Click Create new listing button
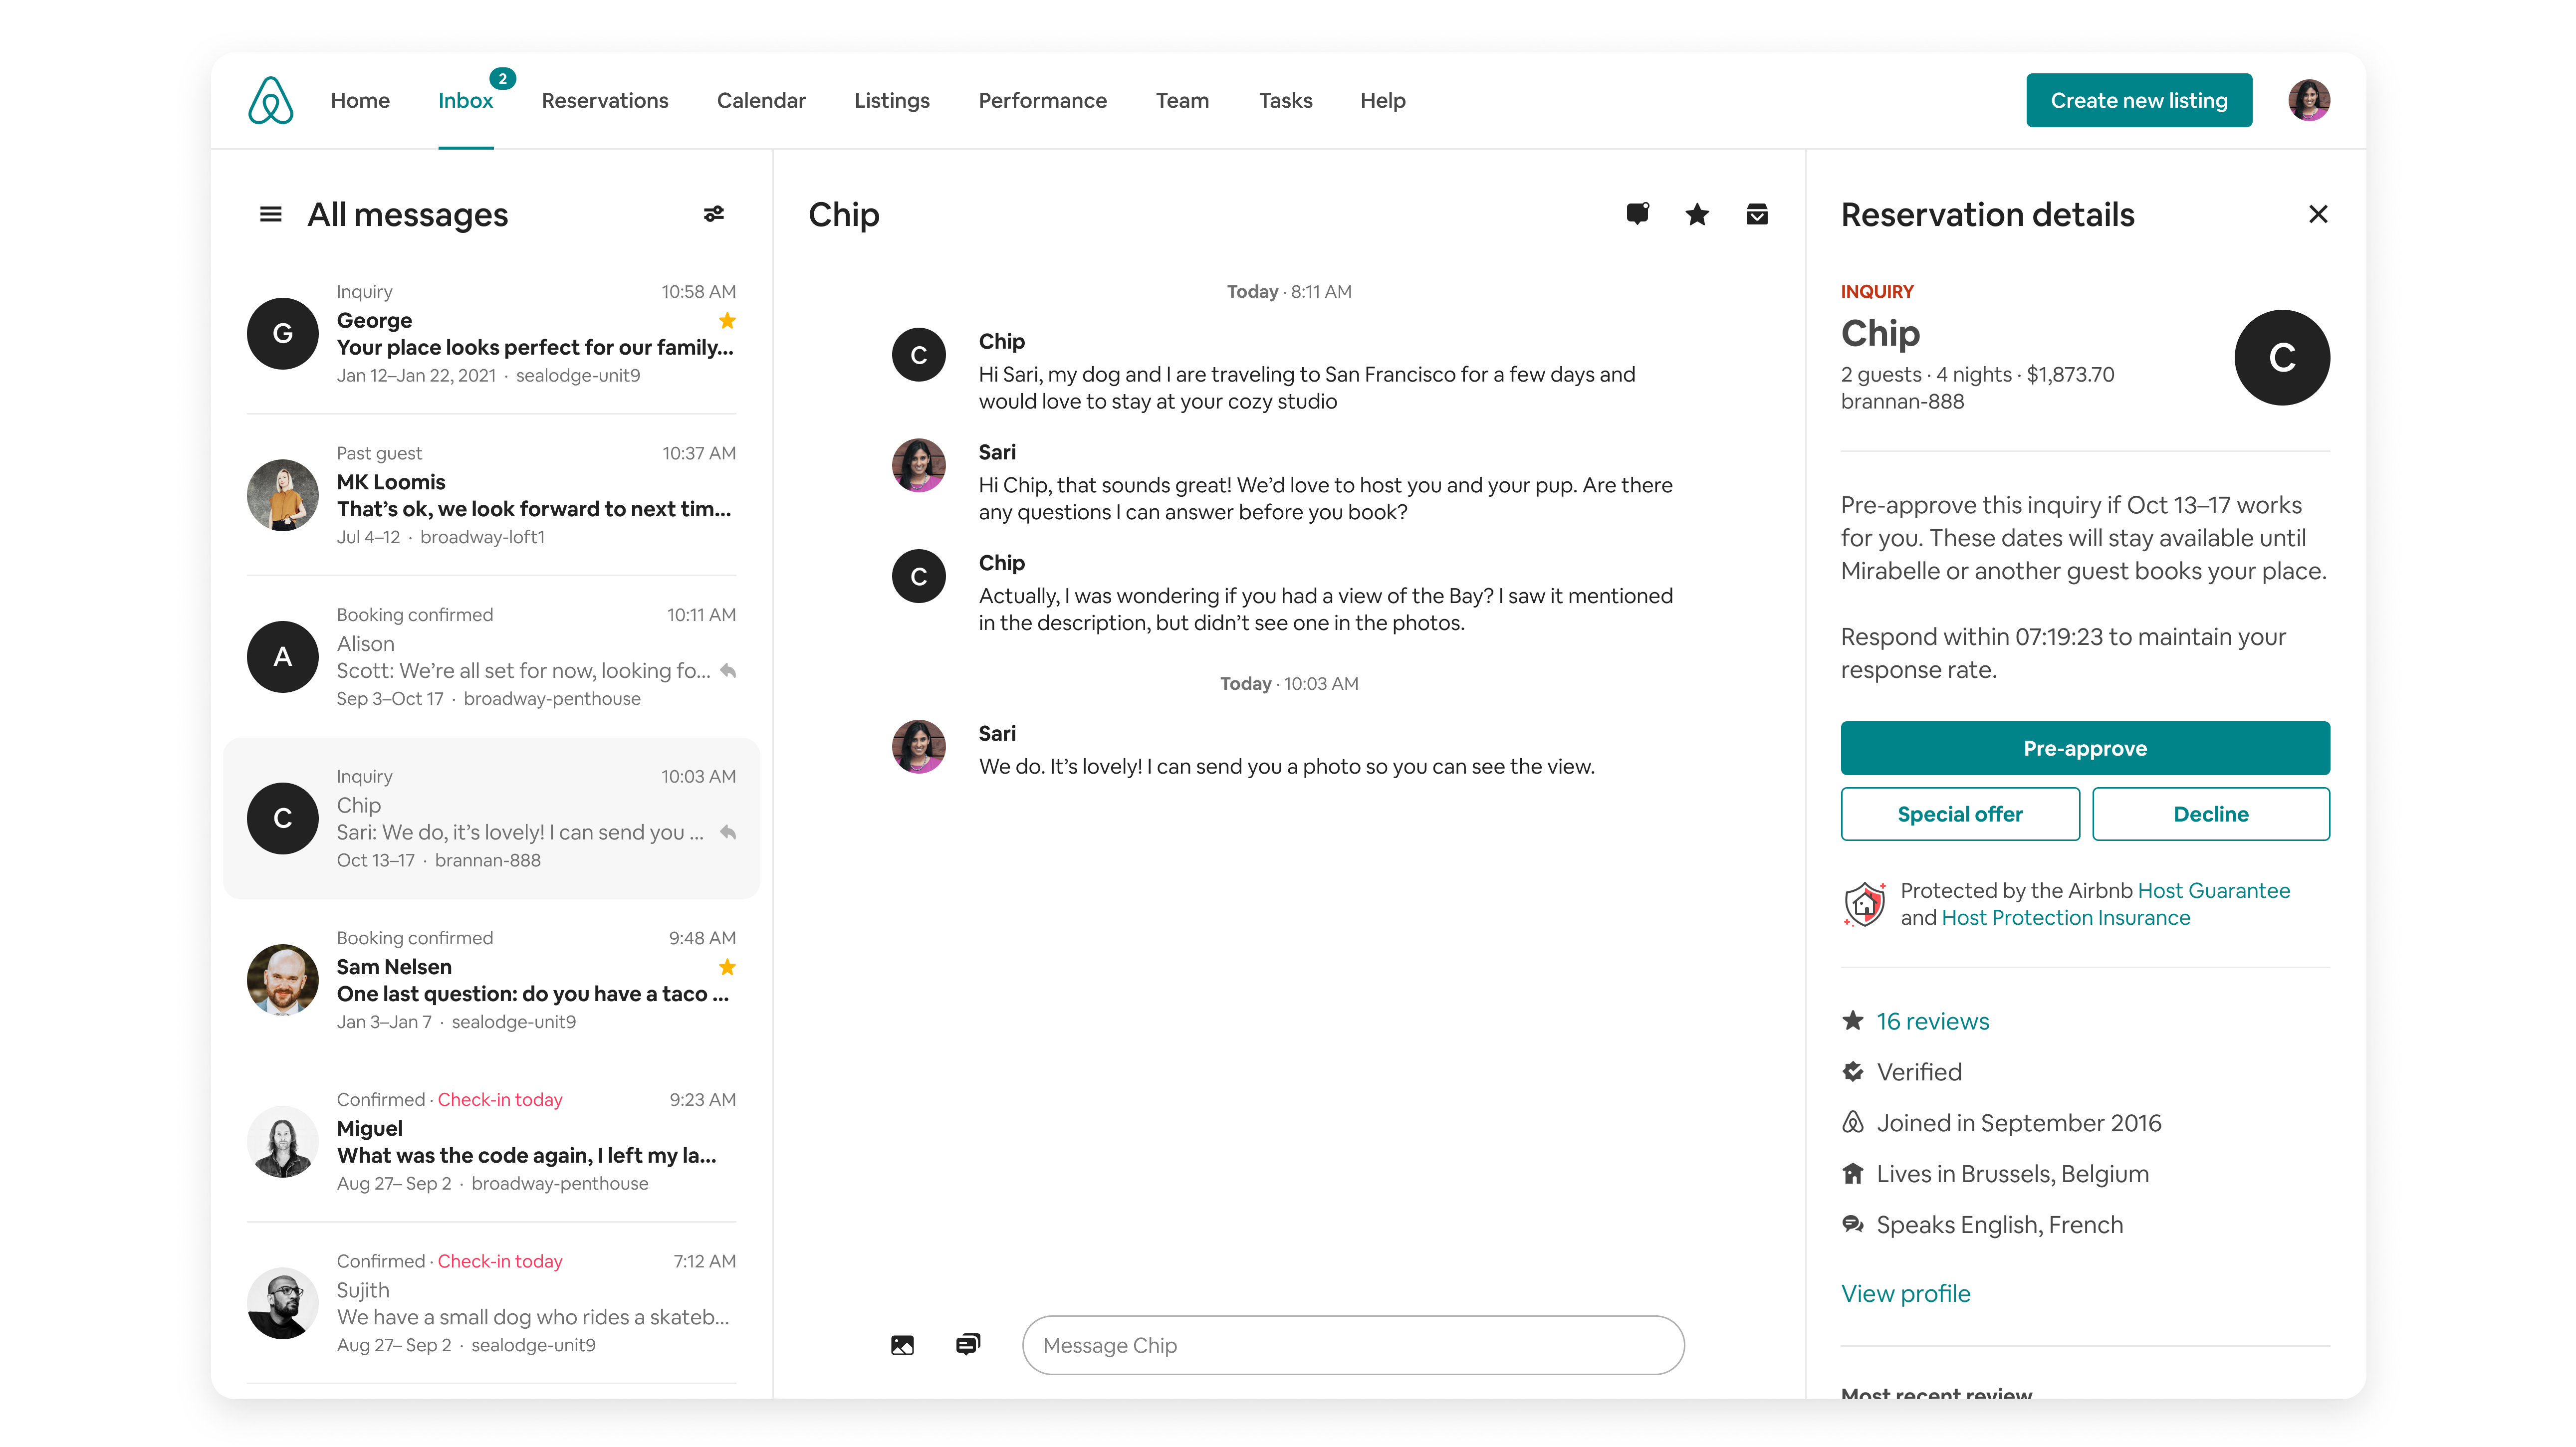 point(2139,100)
